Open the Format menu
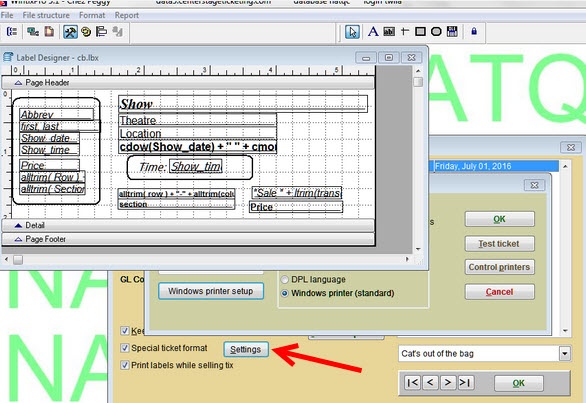 92,15
